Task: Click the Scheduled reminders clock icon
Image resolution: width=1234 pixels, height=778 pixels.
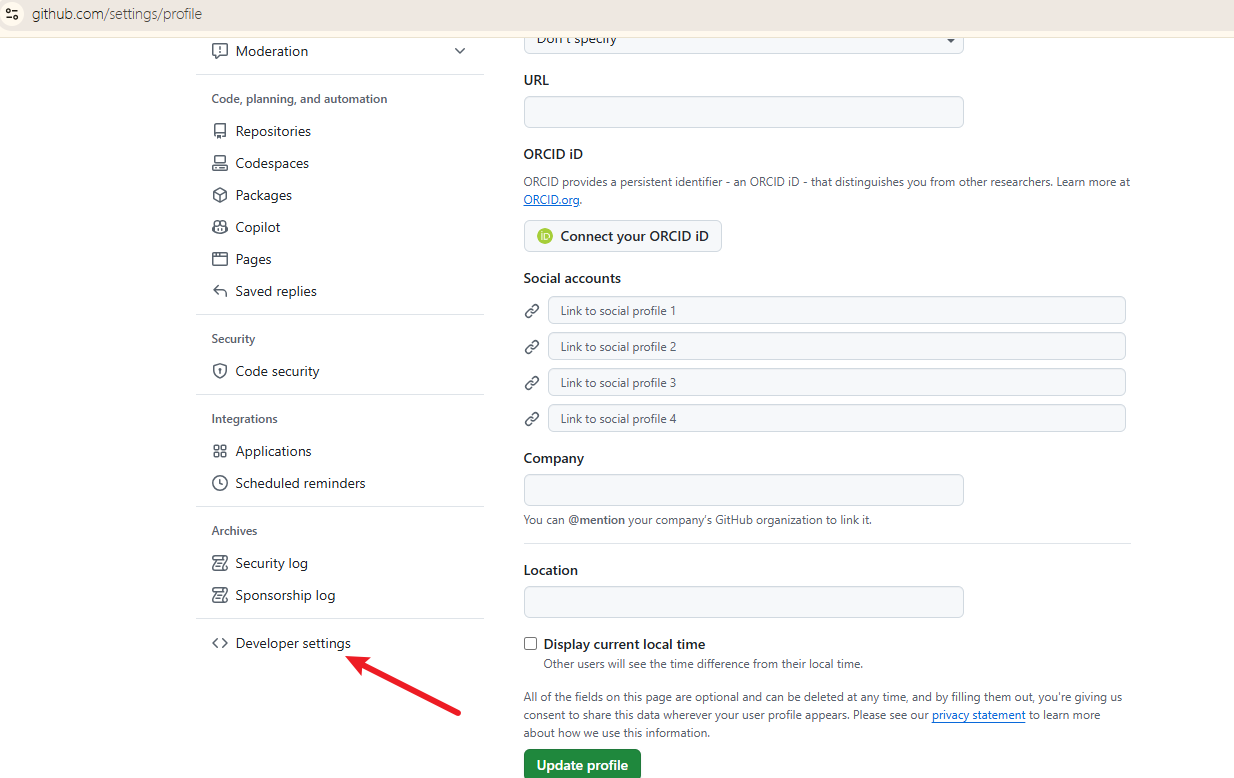Action: click(x=220, y=483)
